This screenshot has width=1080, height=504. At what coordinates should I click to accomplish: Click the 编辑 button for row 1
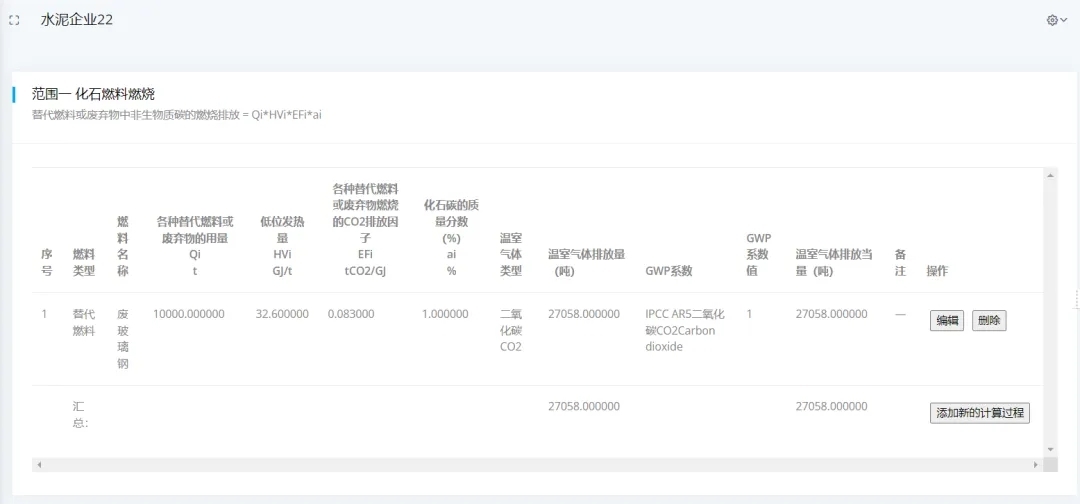(946, 321)
